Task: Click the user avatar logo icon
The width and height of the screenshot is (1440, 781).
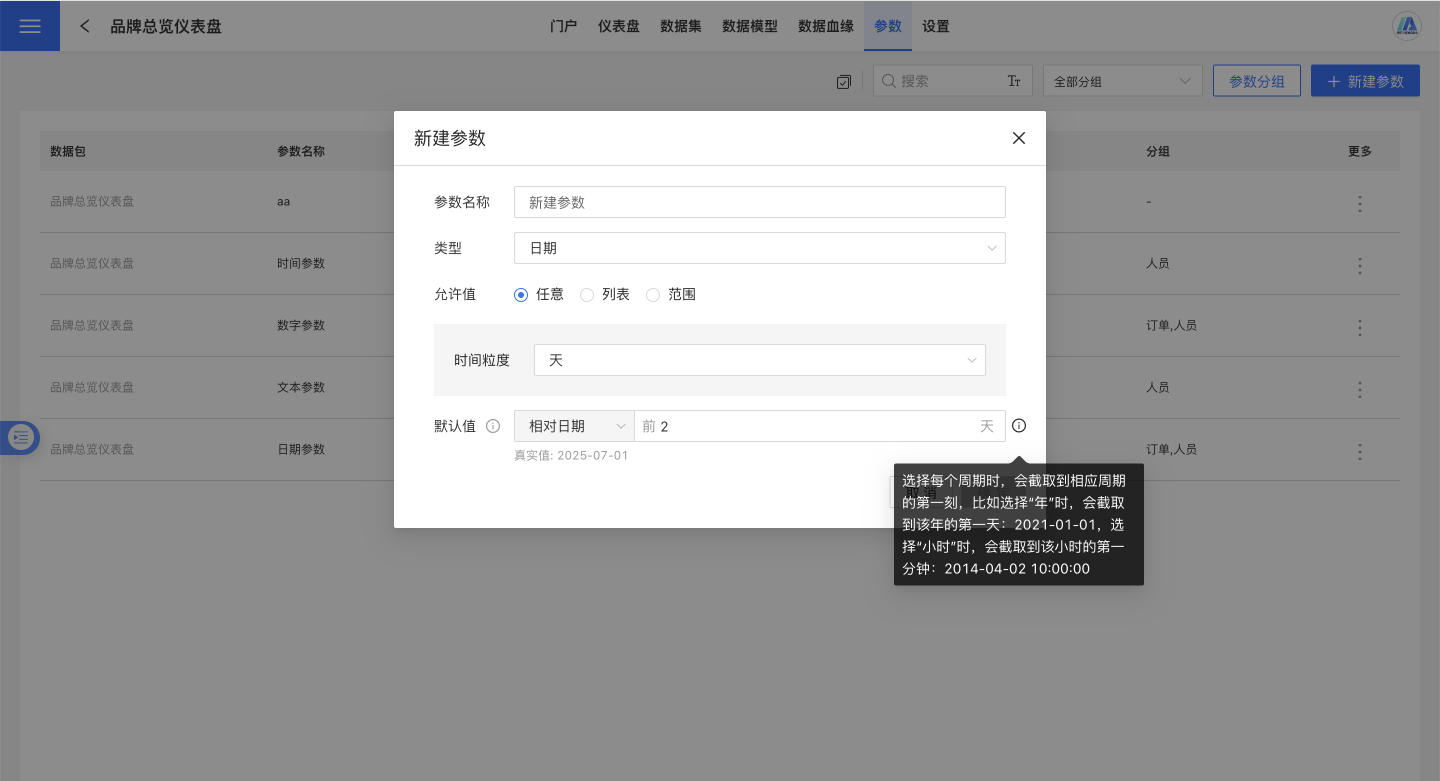Action: click(x=1407, y=26)
